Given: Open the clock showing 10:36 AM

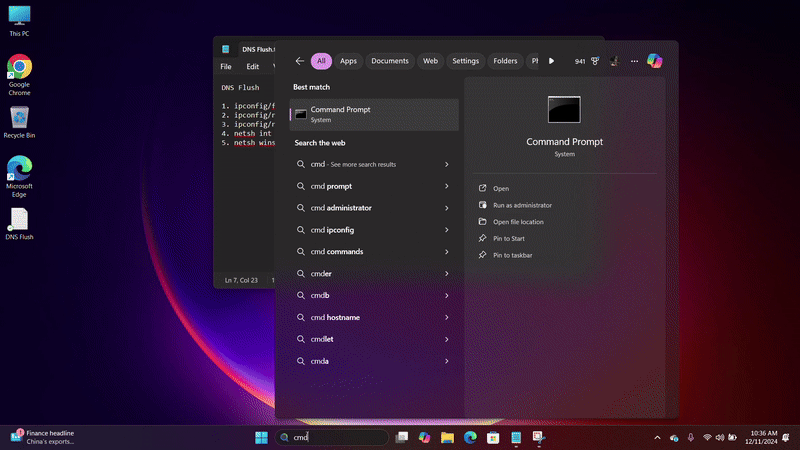Looking at the screenshot, I should pos(761,437).
